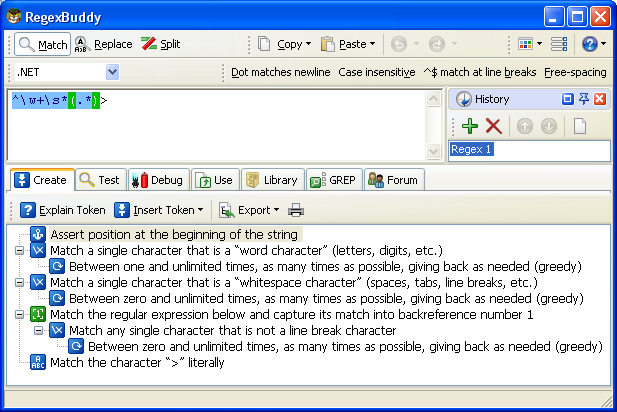Select word character tree row

[x=246, y=250]
